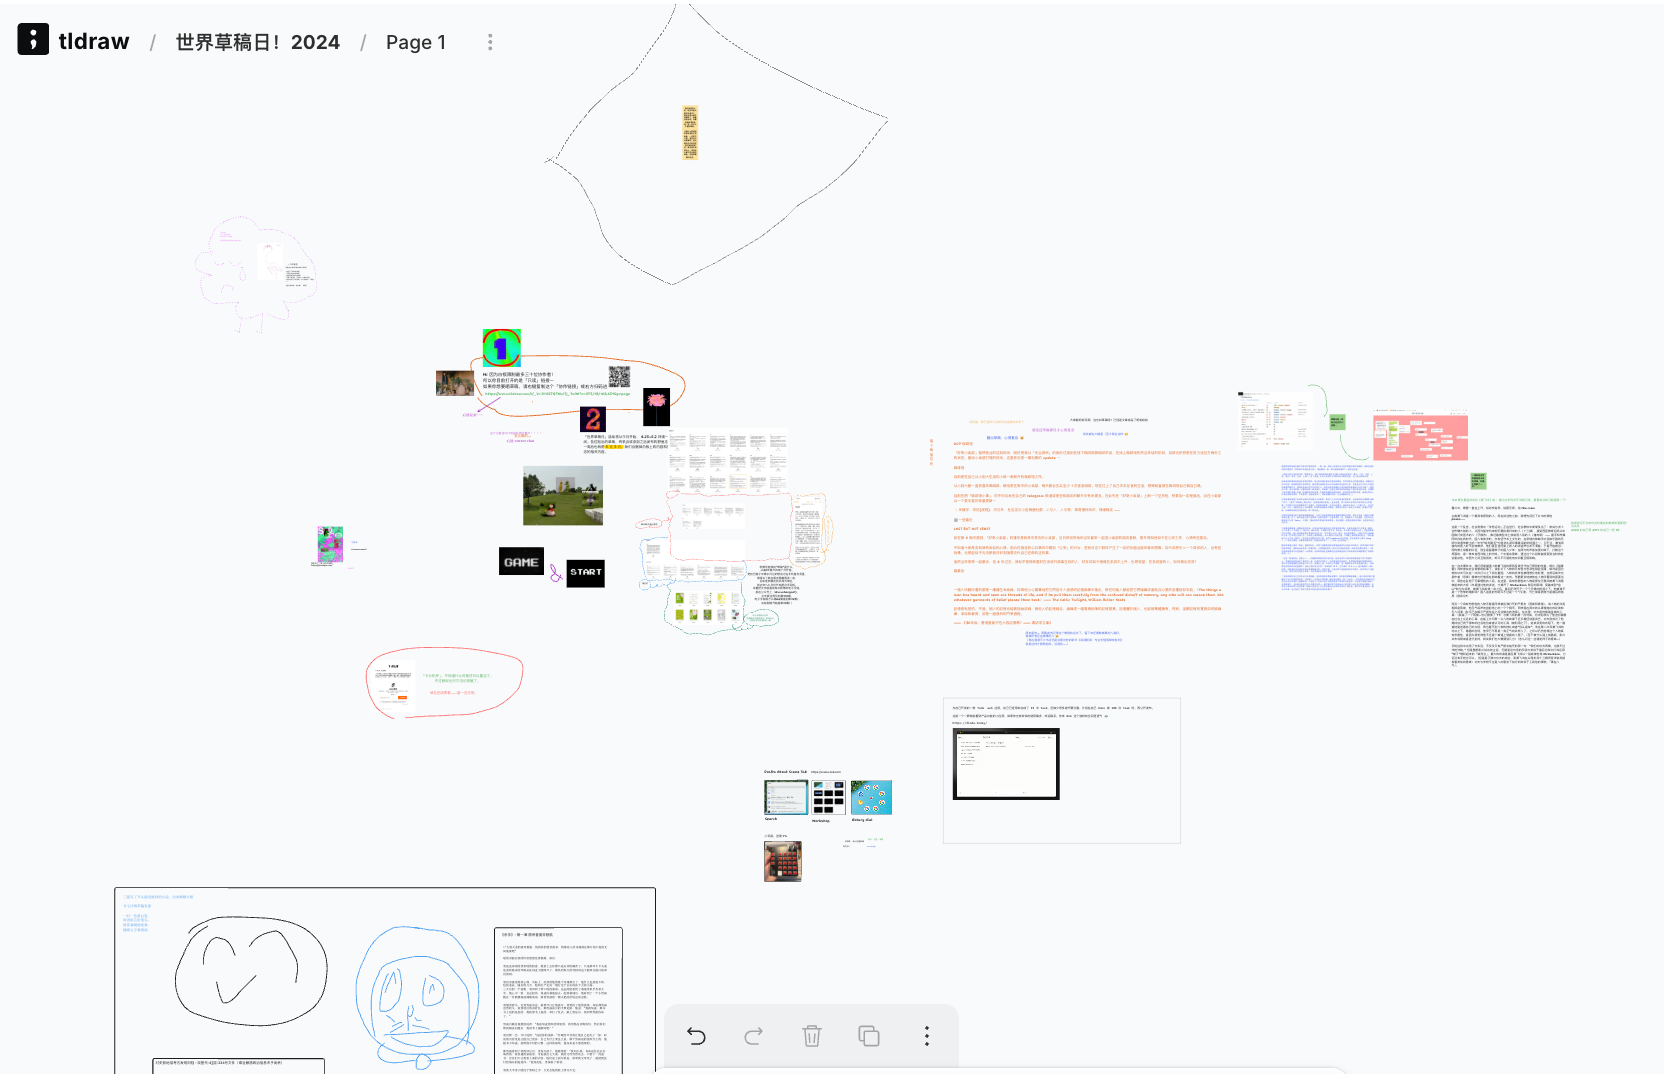Select the pink and green image at left

330,545
